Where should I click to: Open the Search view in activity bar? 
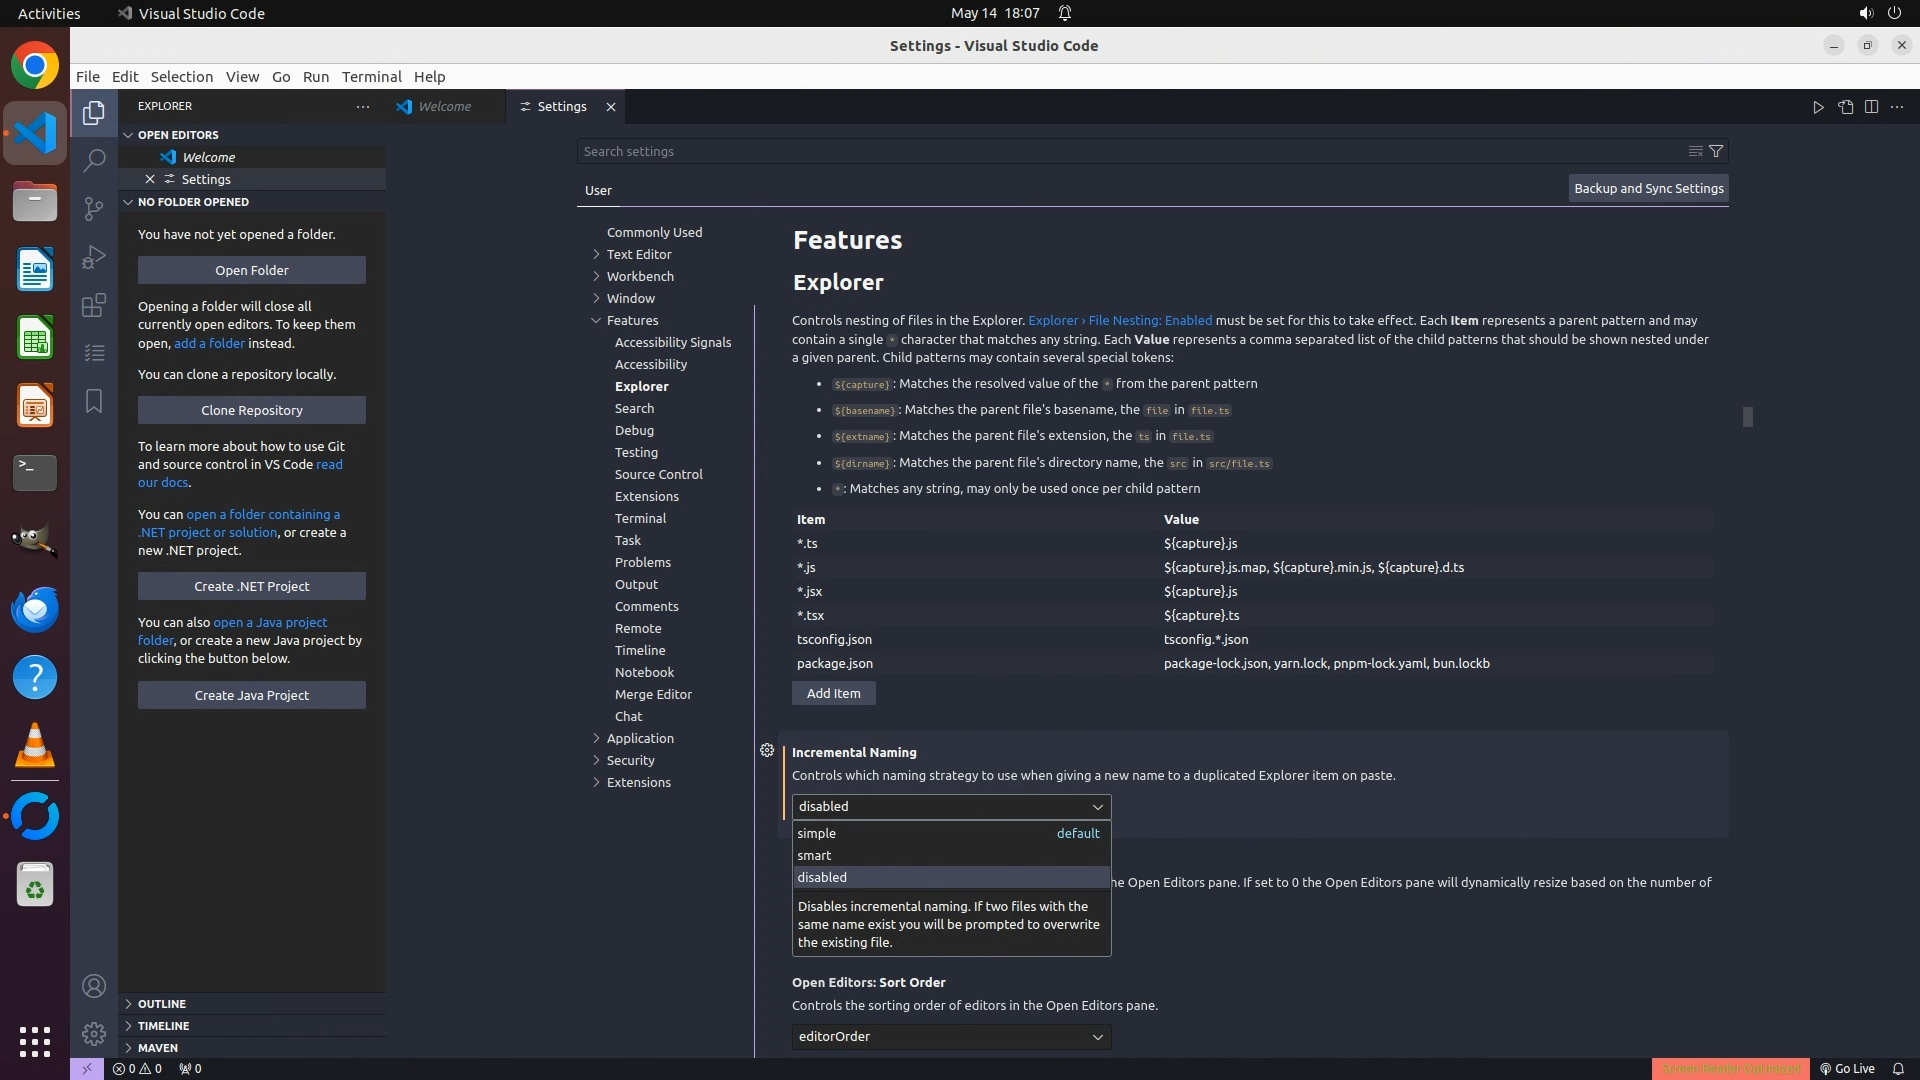point(94,160)
